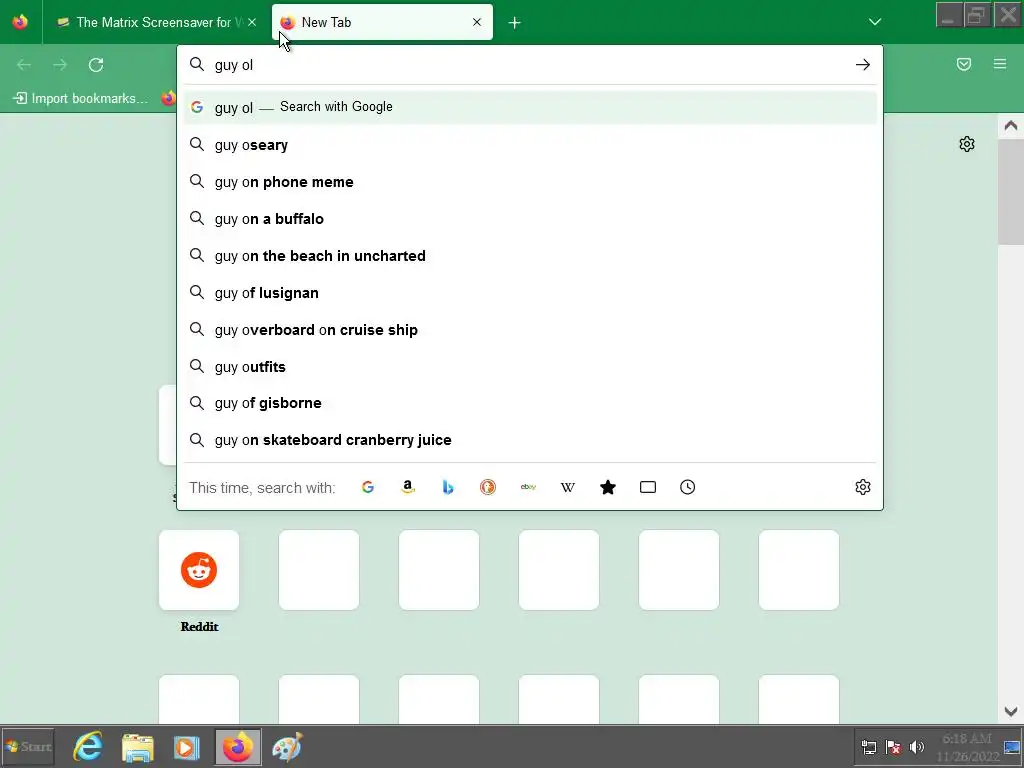Image resolution: width=1024 pixels, height=768 pixels.
Task: Choose suggestion 'guy of gisborne'
Action: [x=530, y=403]
